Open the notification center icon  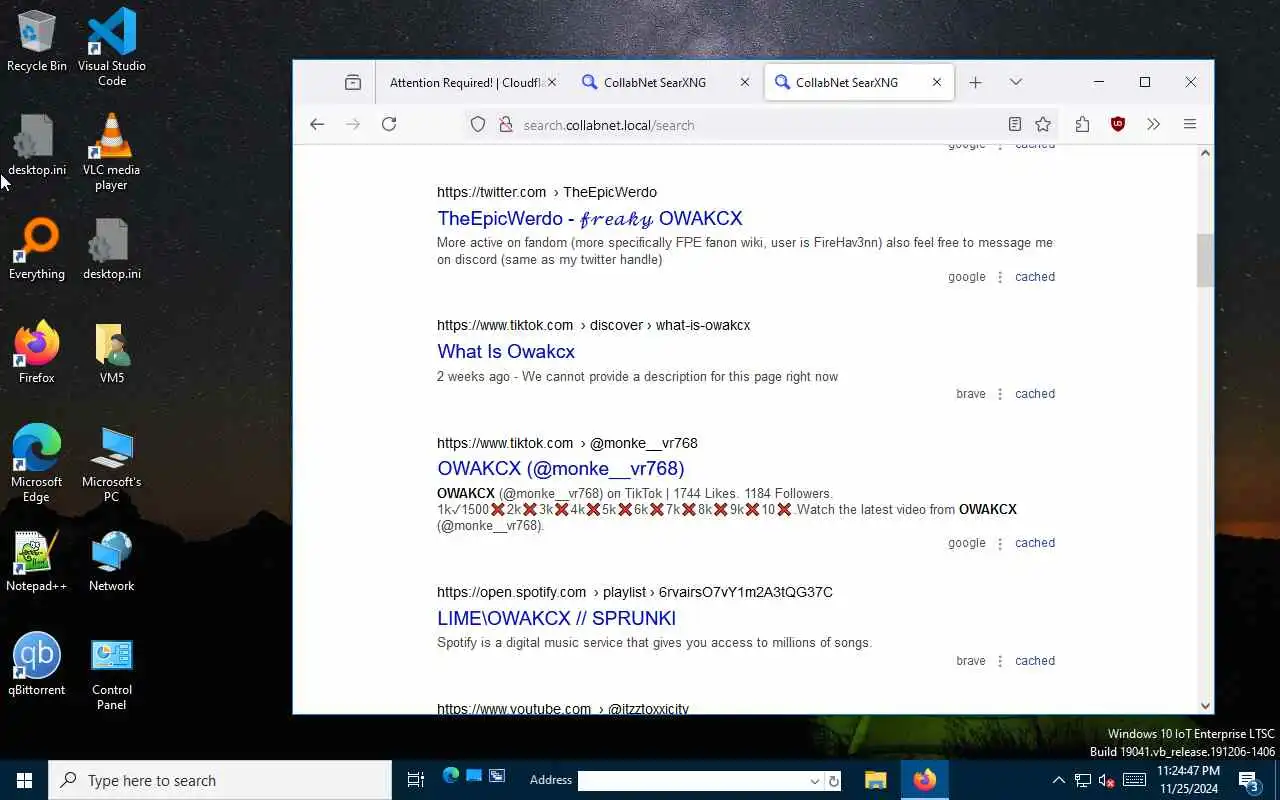click(x=1249, y=780)
